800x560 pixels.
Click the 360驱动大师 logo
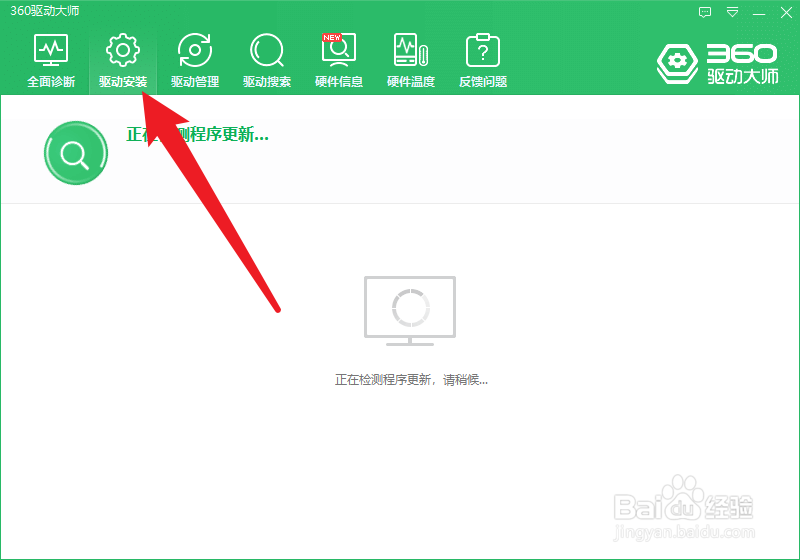pos(717,64)
